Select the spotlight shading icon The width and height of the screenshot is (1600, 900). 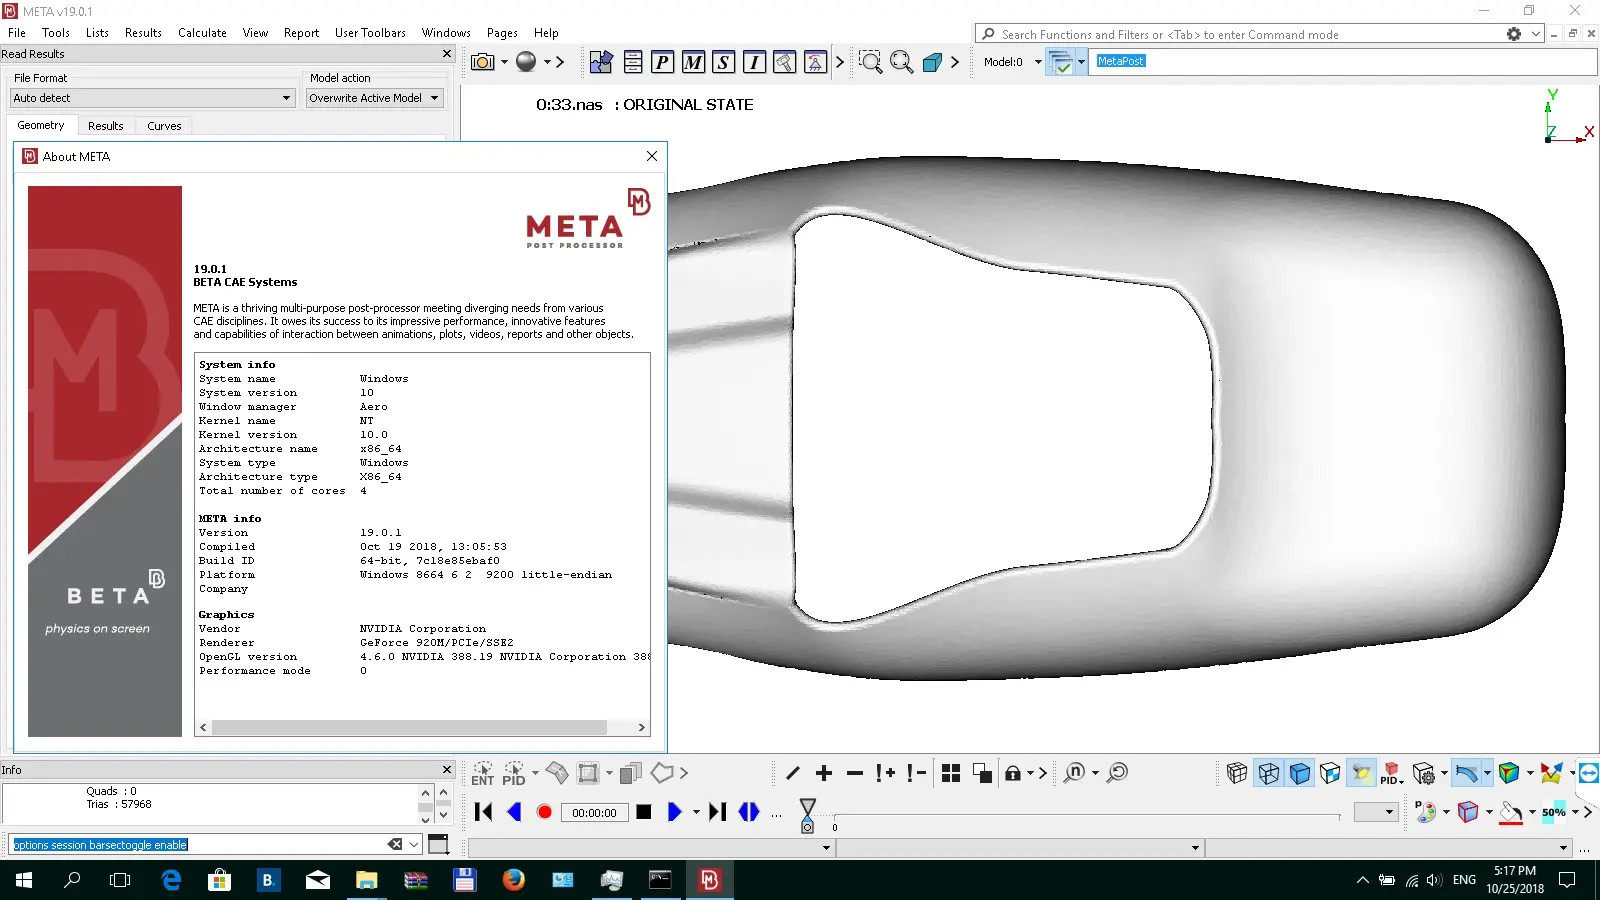tap(1361, 773)
